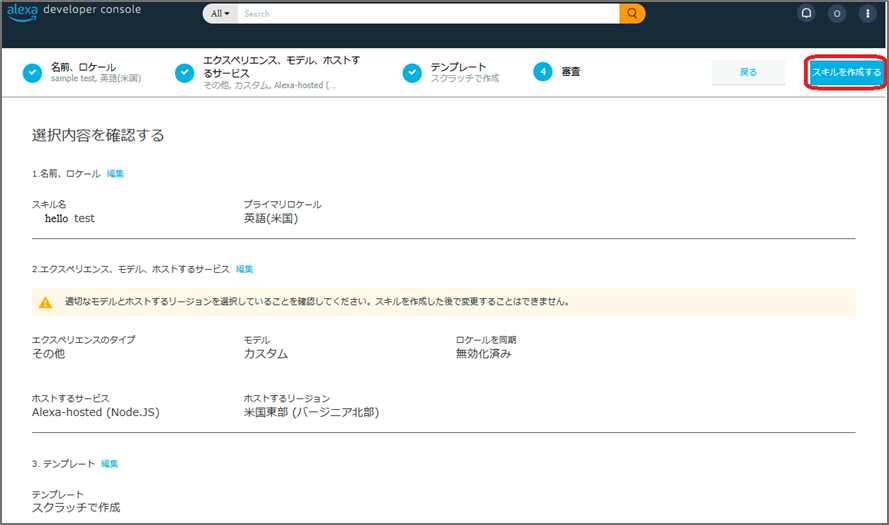Viewport: 889px width, 525px height.
Task: Go to step テンプレート checkmark
Action: click(412, 73)
